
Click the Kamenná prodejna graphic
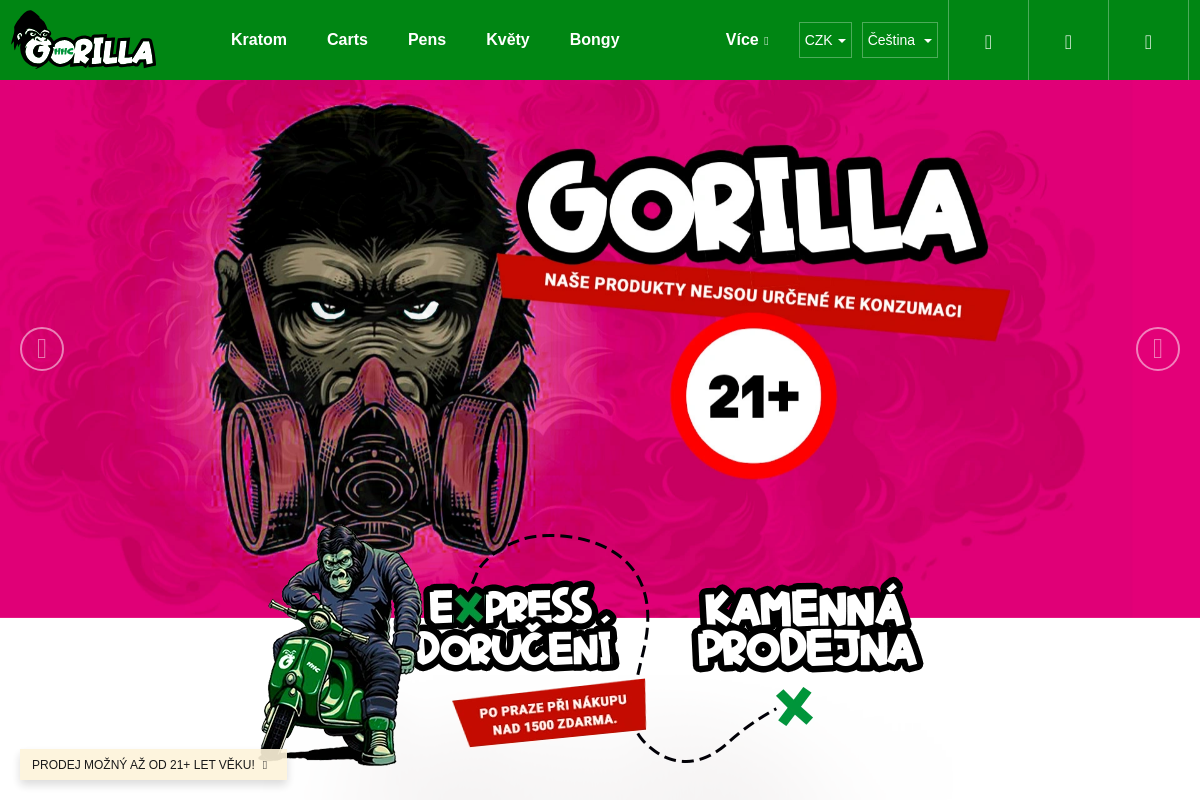coord(807,627)
